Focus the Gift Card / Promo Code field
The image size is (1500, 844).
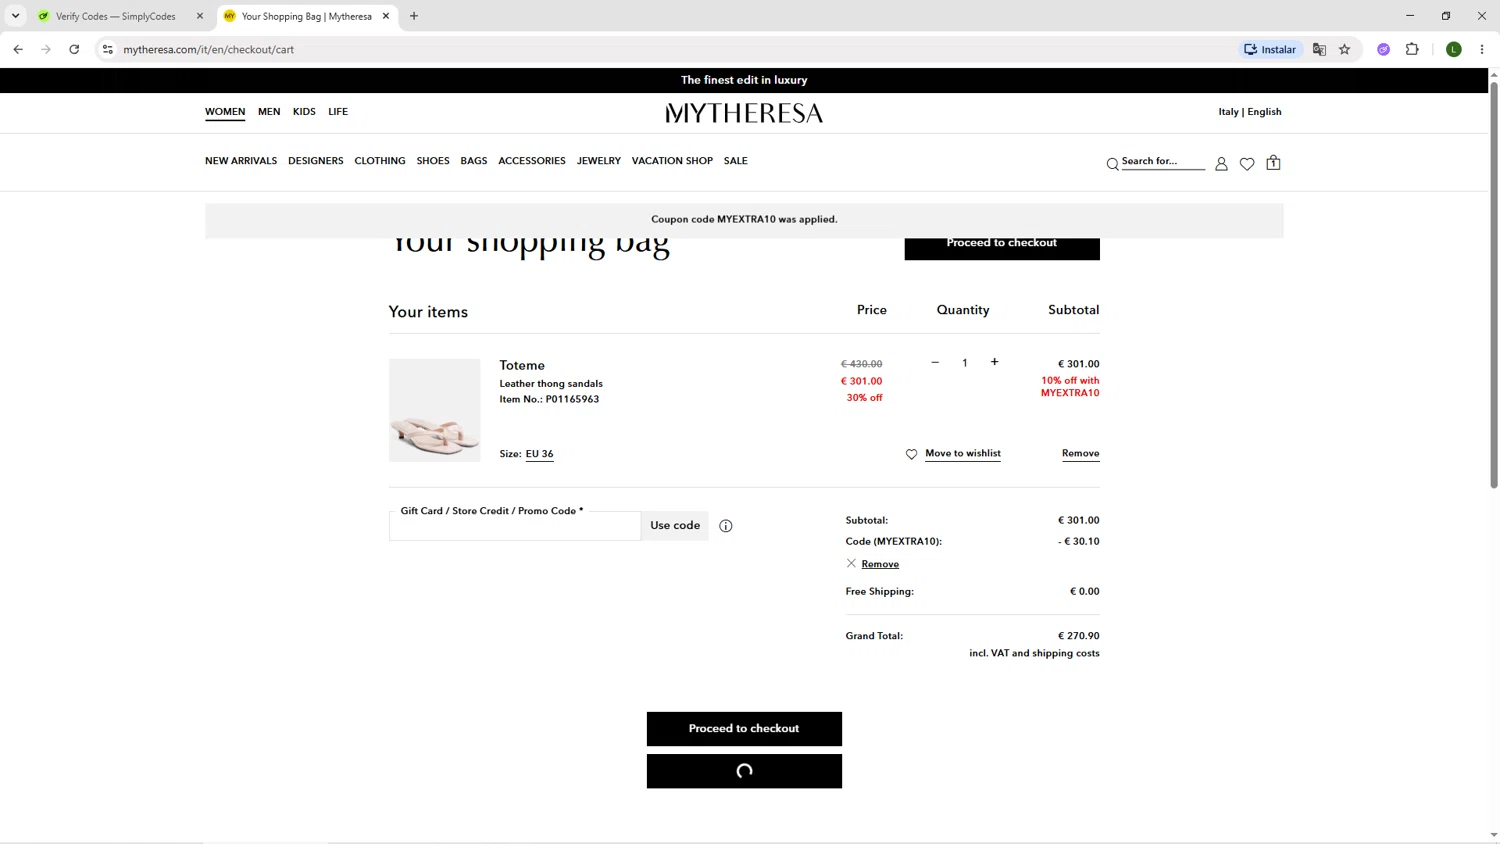coord(515,526)
